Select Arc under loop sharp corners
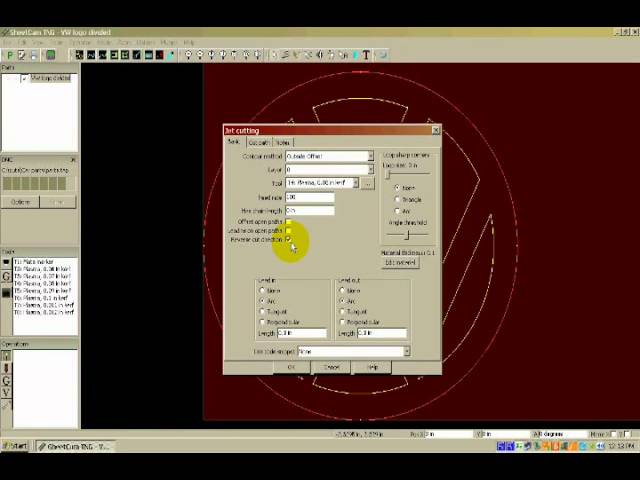 [397, 211]
